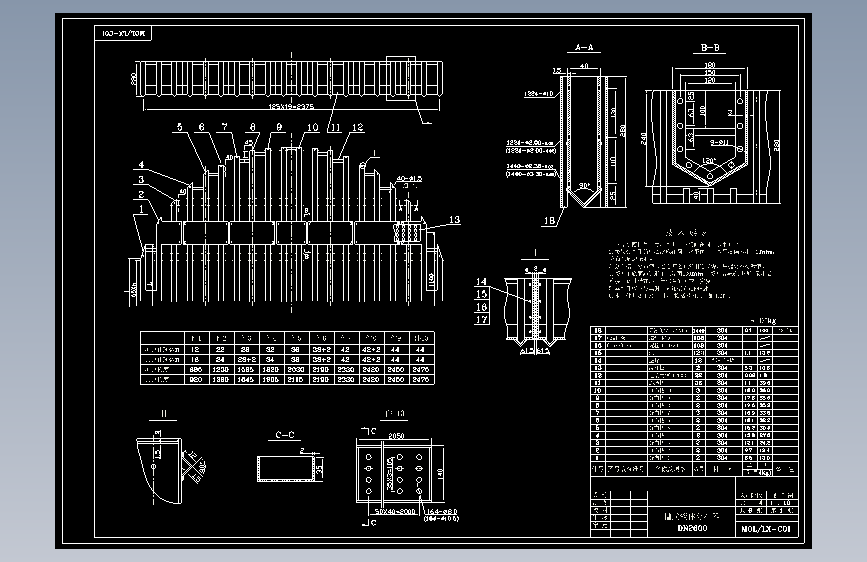Viewport: 867px width, 562px height.
Task: Click callout number 15 in detail I
Action: pyautogui.click(x=481, y=294)
